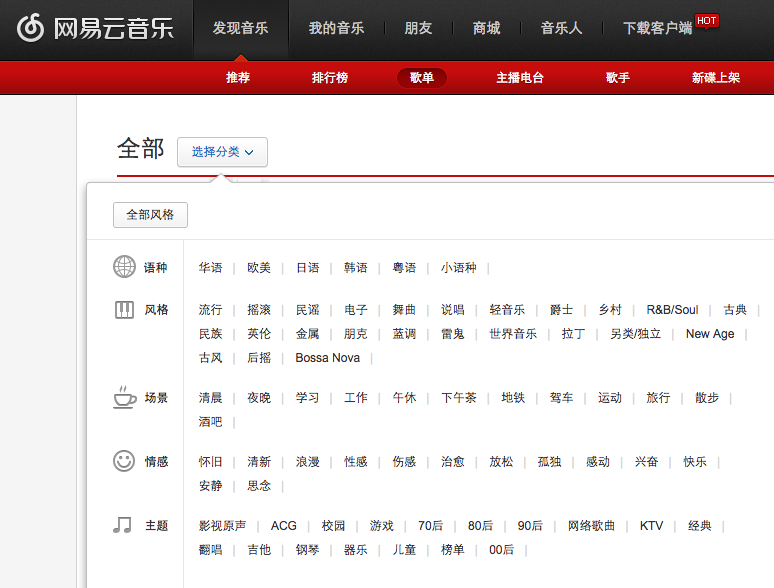Click the 场景 category label
Viewport: 774px width, 588px height.
pos(156,397)
